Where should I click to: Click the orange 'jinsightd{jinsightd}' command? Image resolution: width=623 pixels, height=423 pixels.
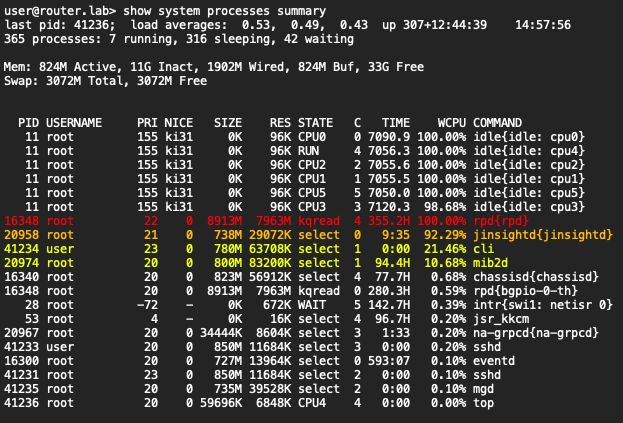pos(543,235)
